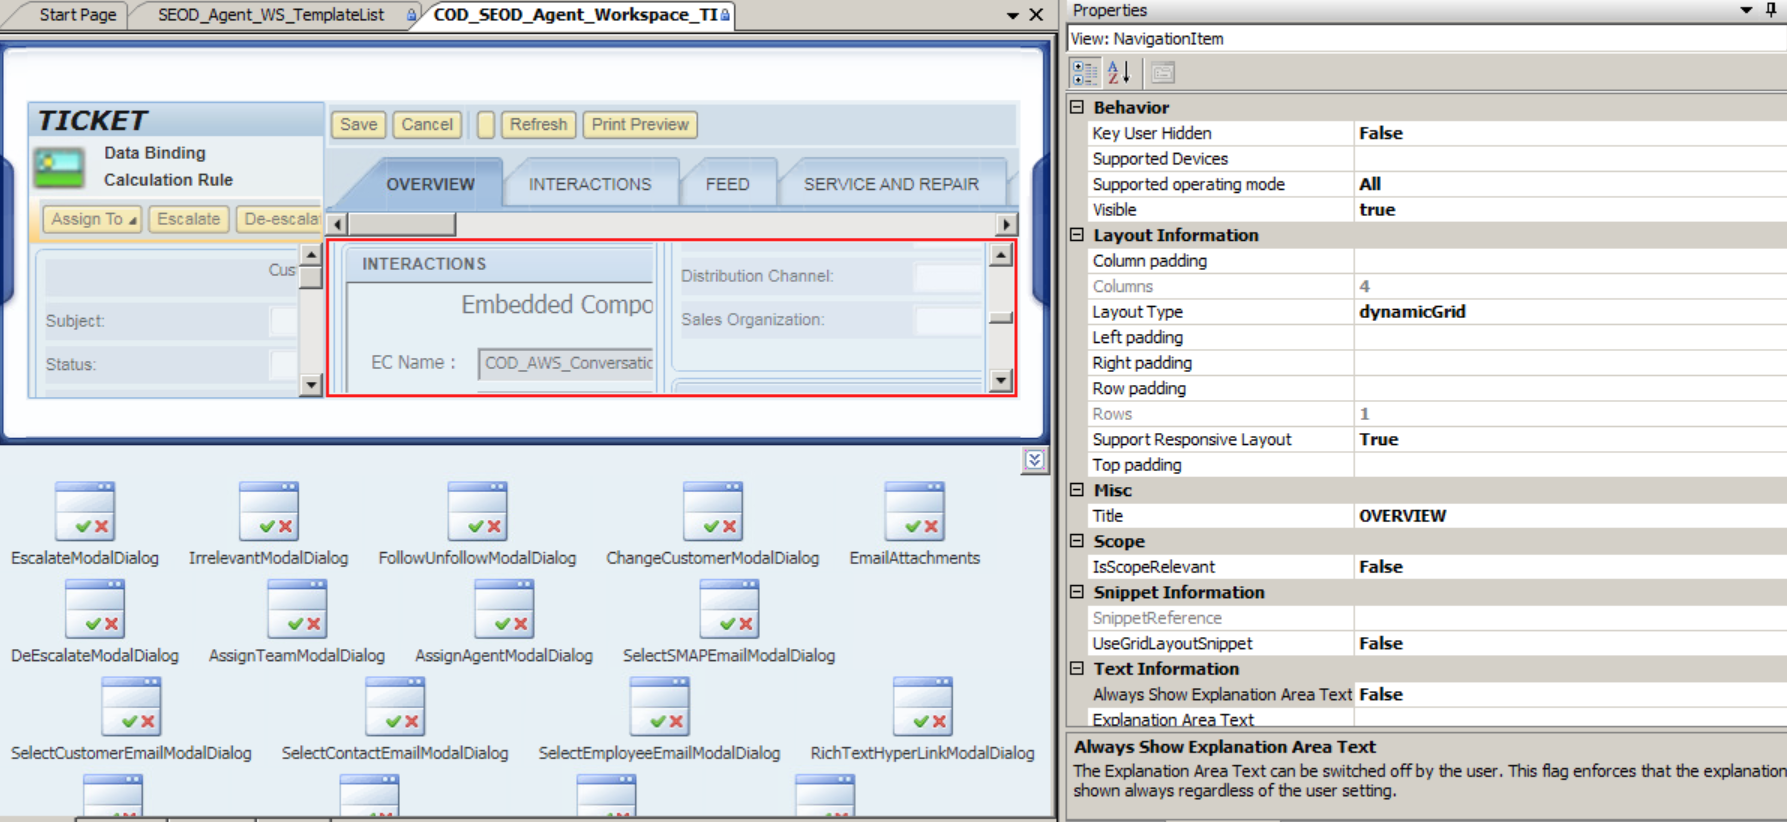Click the right pane scroll down arrow
The image size is (1787, 822).
[1001, 380]
